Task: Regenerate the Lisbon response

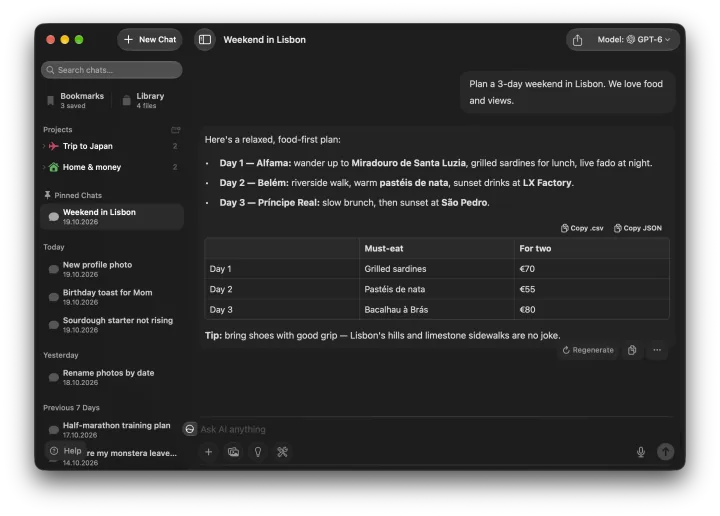Action: pyautogui.click(x=588, y=350)
